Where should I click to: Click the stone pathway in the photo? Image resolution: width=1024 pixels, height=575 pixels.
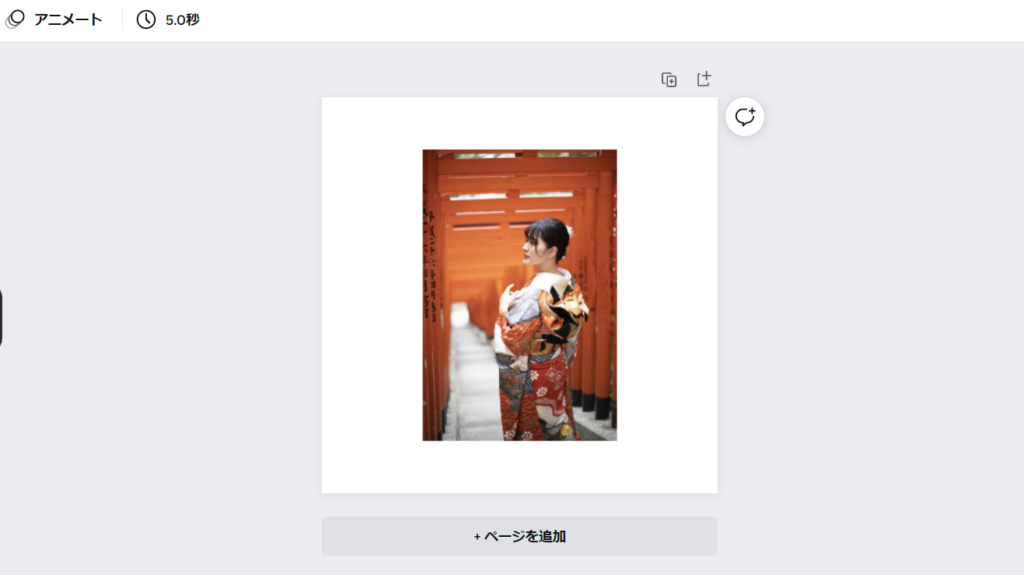point(472,379)
